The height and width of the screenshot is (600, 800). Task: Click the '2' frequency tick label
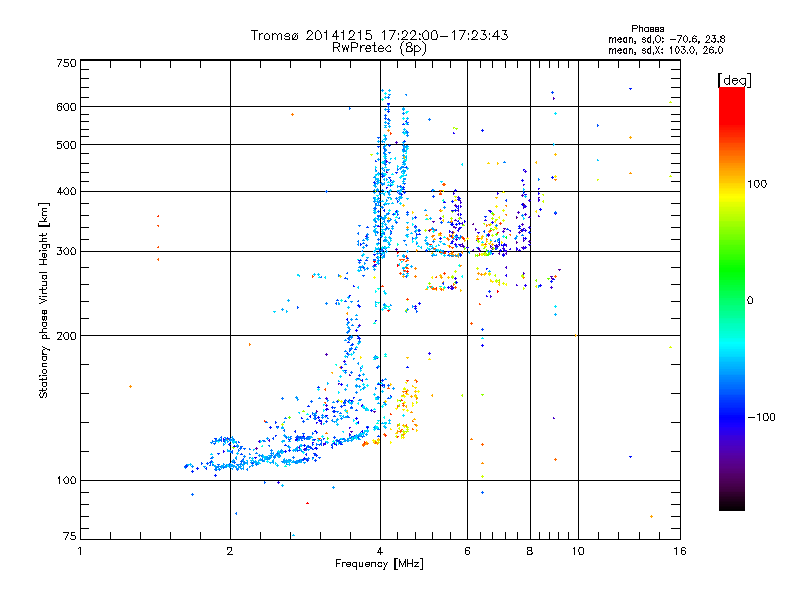coord(230,551)
